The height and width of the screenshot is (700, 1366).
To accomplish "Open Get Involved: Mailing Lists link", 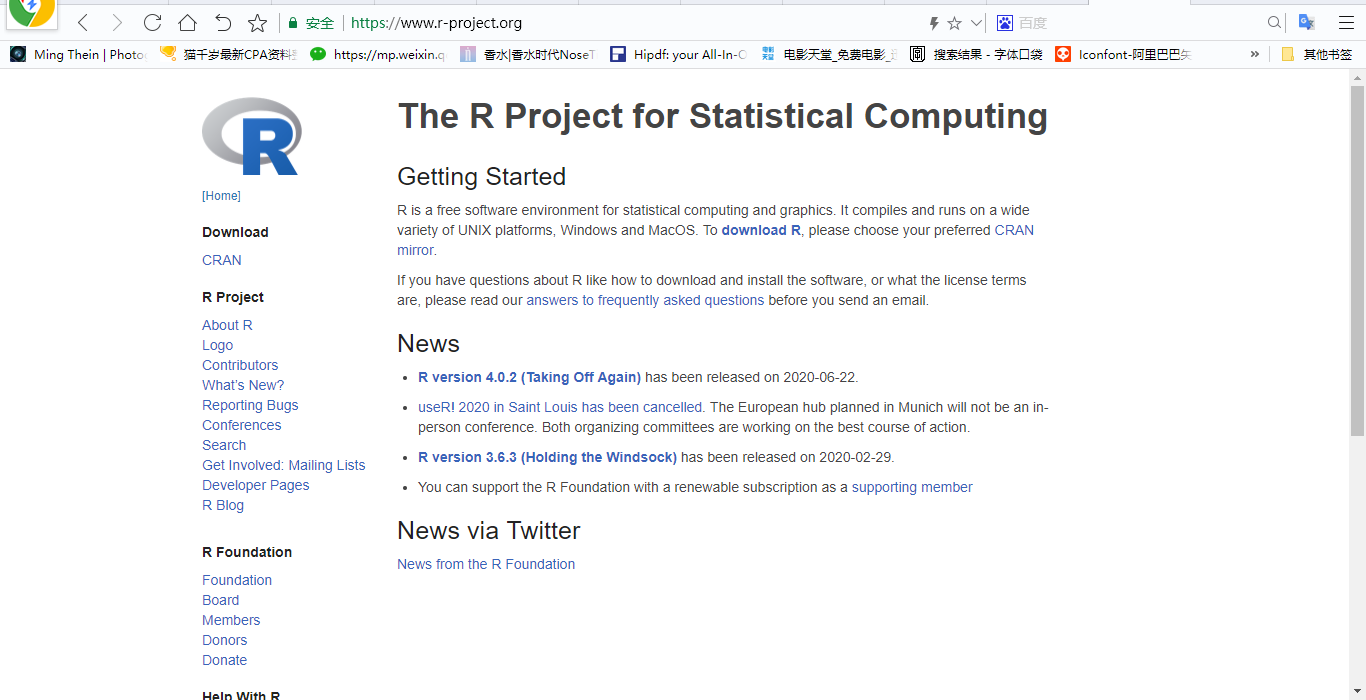I will [x=283, y=465].
